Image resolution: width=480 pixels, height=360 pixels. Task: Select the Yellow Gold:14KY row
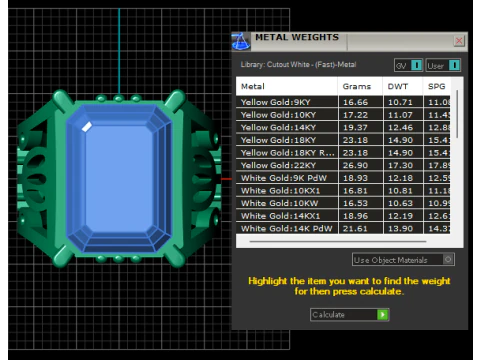coord(343,127)
